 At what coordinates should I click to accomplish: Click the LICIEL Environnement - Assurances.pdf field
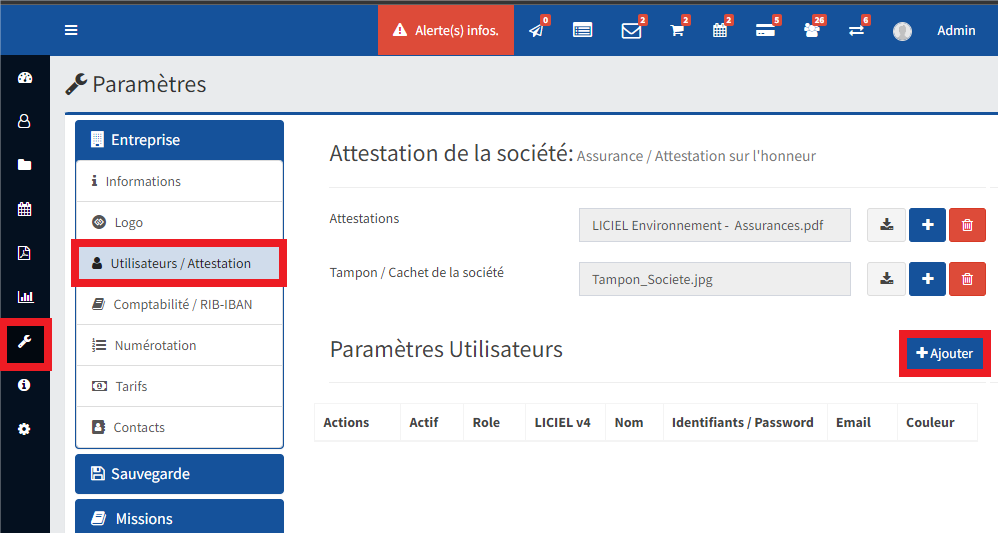[714, 225]
